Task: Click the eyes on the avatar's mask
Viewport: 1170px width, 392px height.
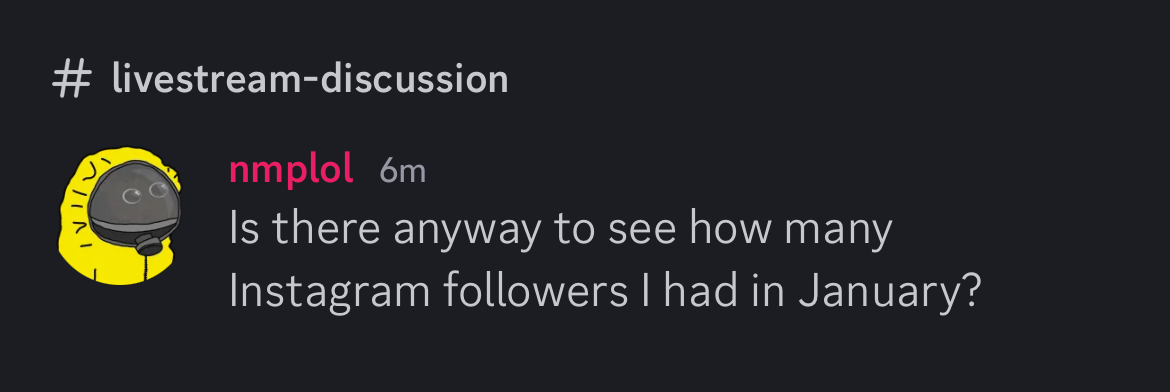Action: 146,193
